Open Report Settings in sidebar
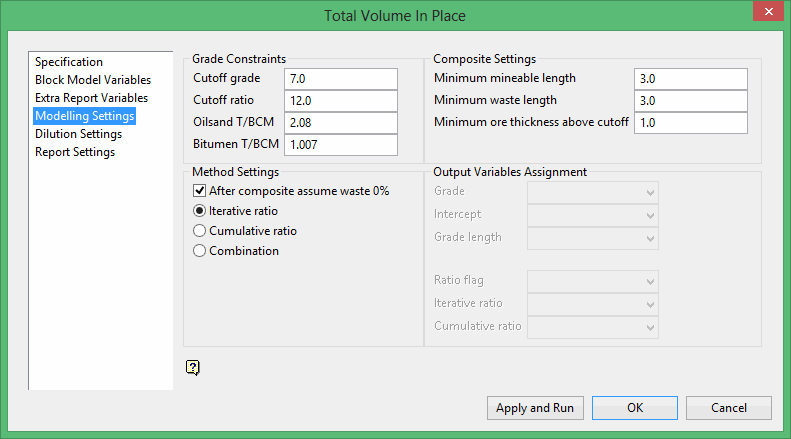Image resolution: width=791 pixels, height=439 pixels. point(75,152)
